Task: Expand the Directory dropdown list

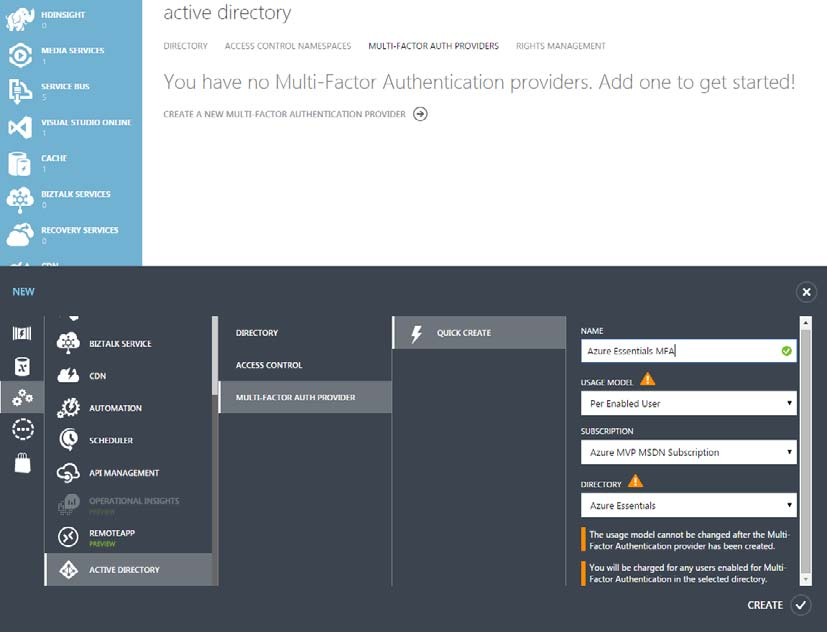Action: click(688, 505)
